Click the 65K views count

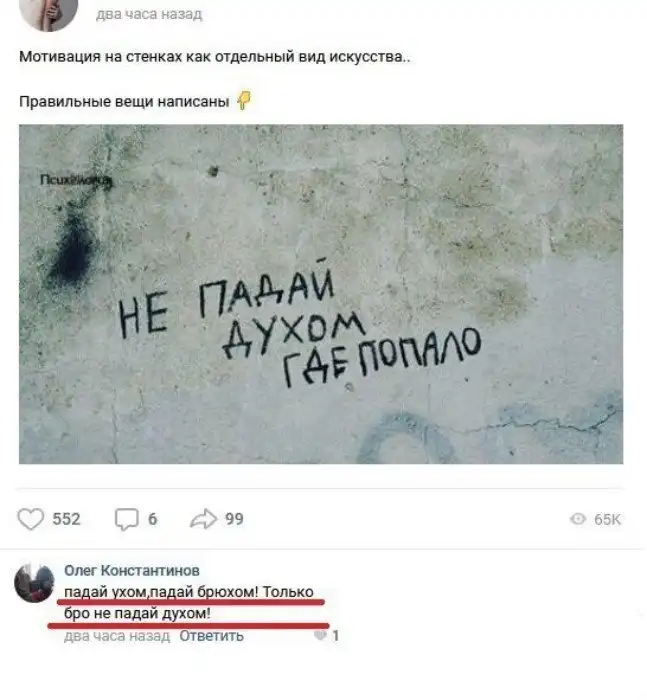[x=607, y=519]
